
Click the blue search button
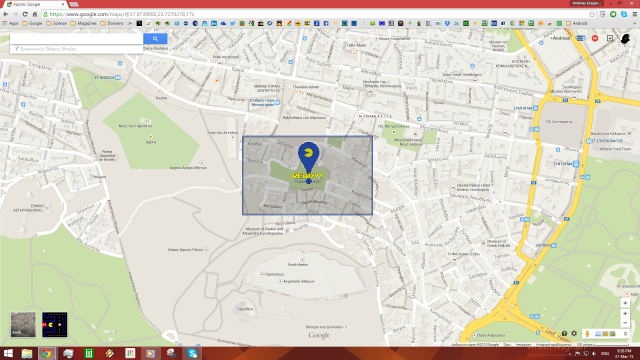155,38
